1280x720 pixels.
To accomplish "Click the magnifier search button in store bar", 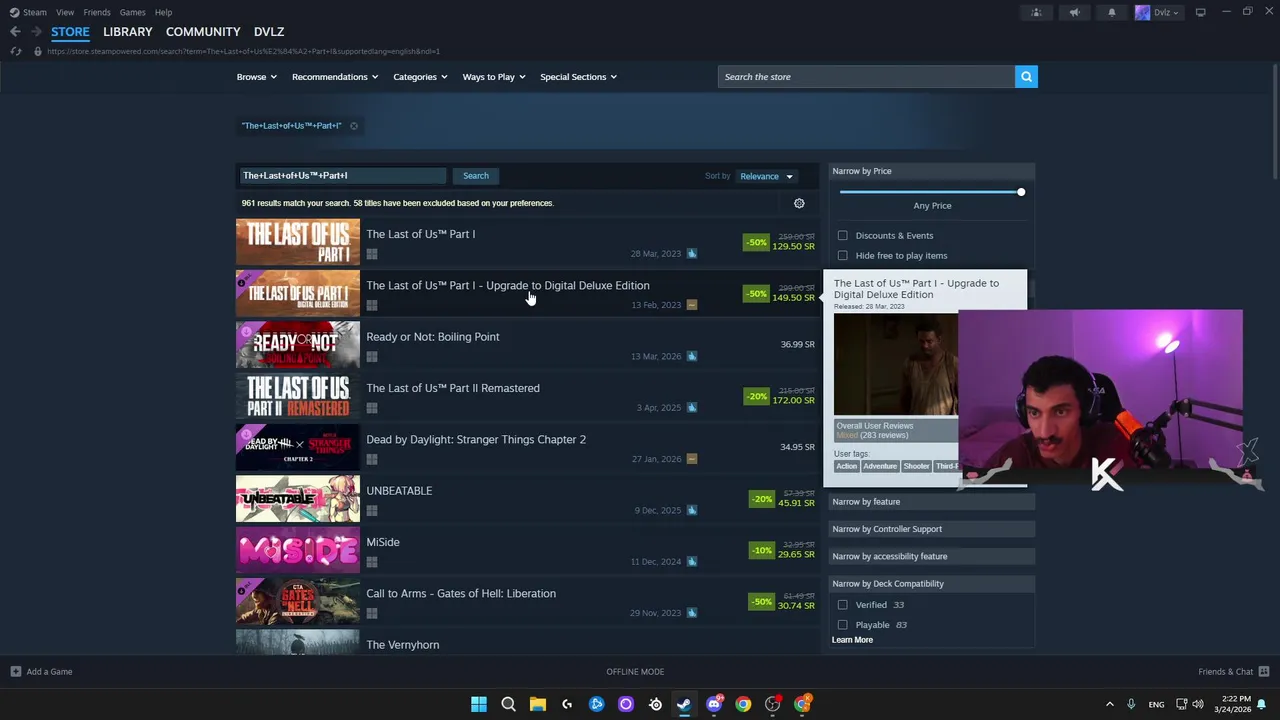I will 1026,77.
